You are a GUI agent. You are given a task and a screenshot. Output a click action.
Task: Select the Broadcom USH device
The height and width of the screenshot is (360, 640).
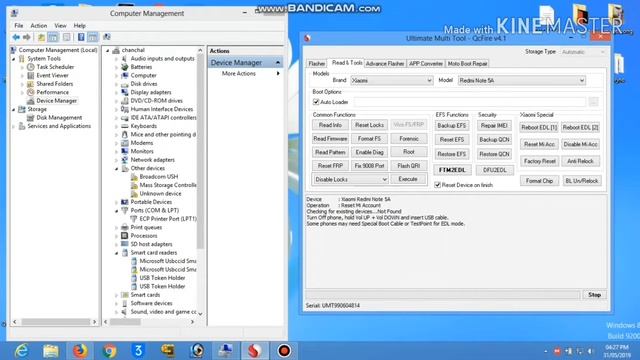(158, 177)
